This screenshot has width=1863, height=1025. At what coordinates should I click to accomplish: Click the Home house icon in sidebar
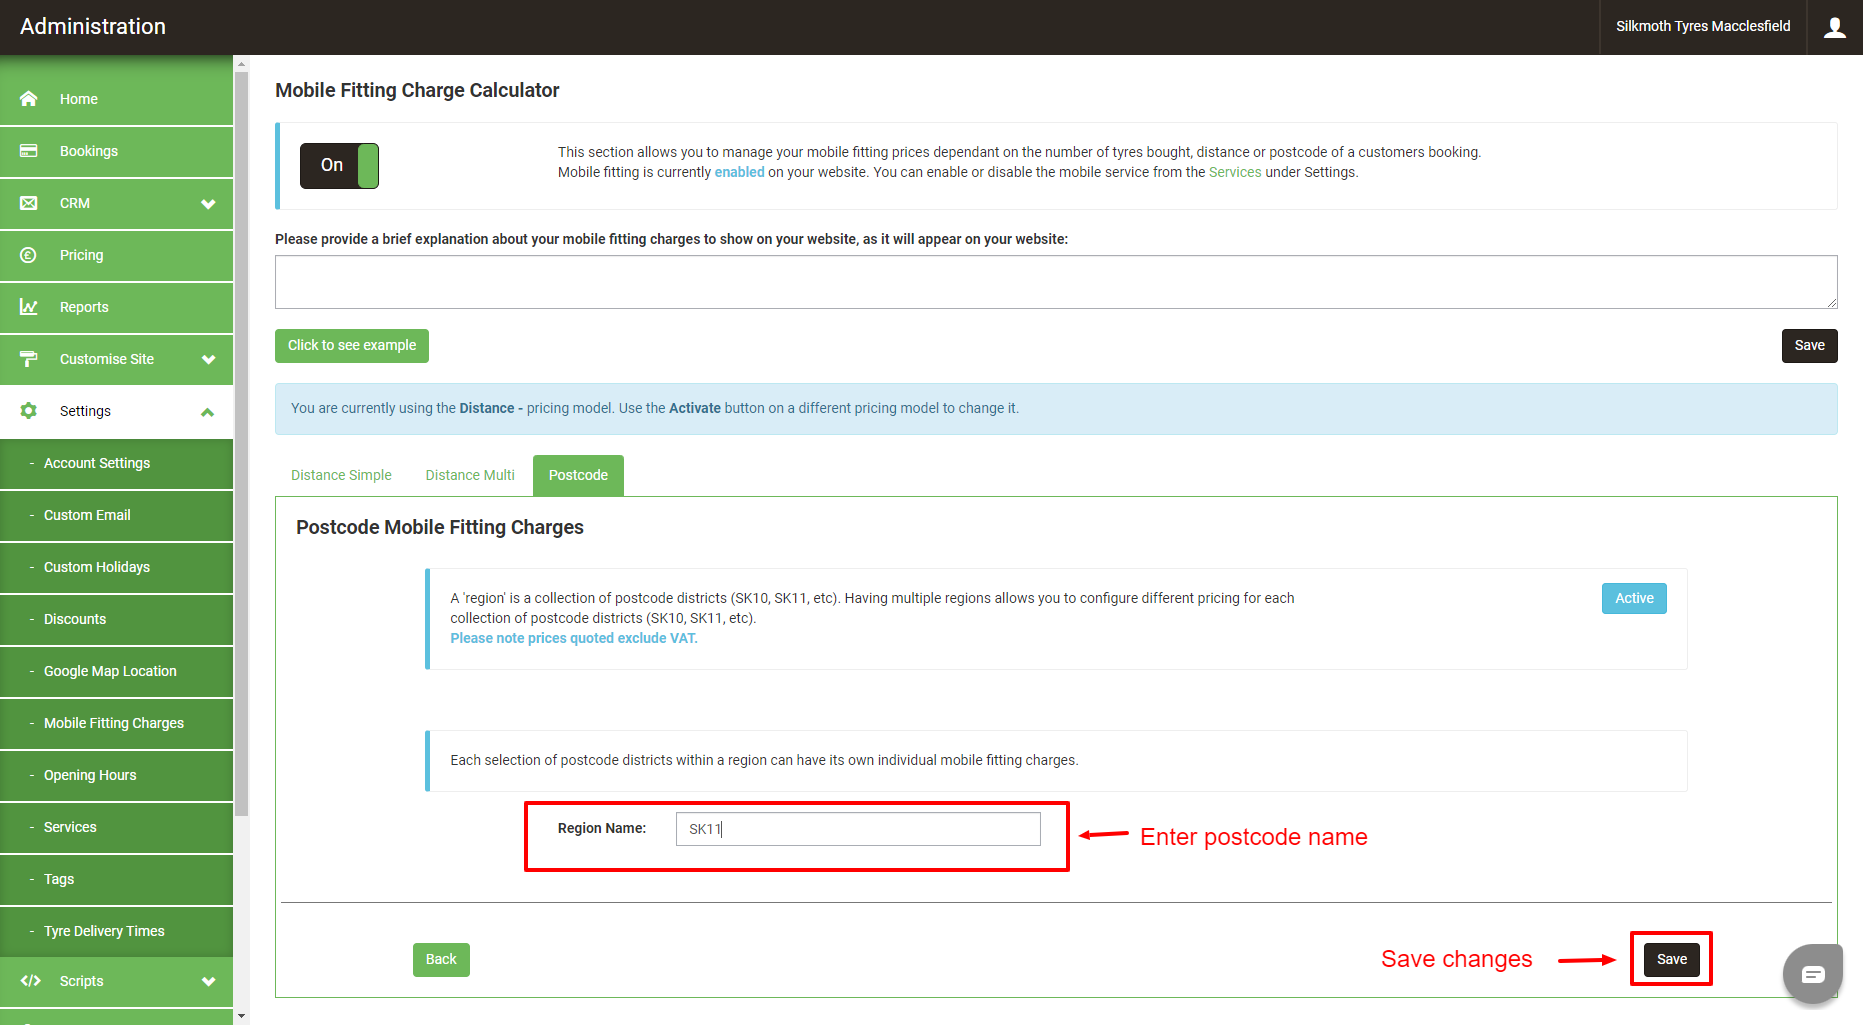pyautogui.click(x=29, y=99)
